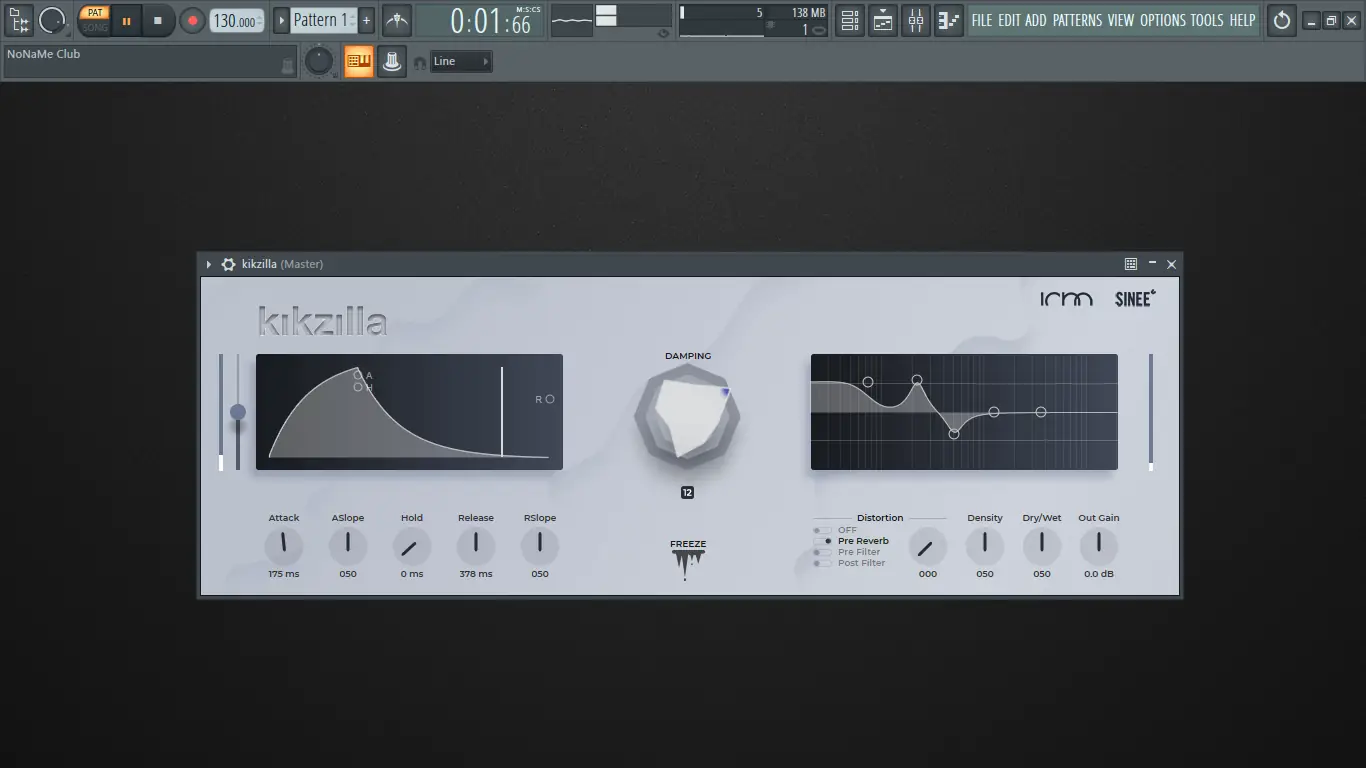Open the piano roll icon

[x=949, y=20]
